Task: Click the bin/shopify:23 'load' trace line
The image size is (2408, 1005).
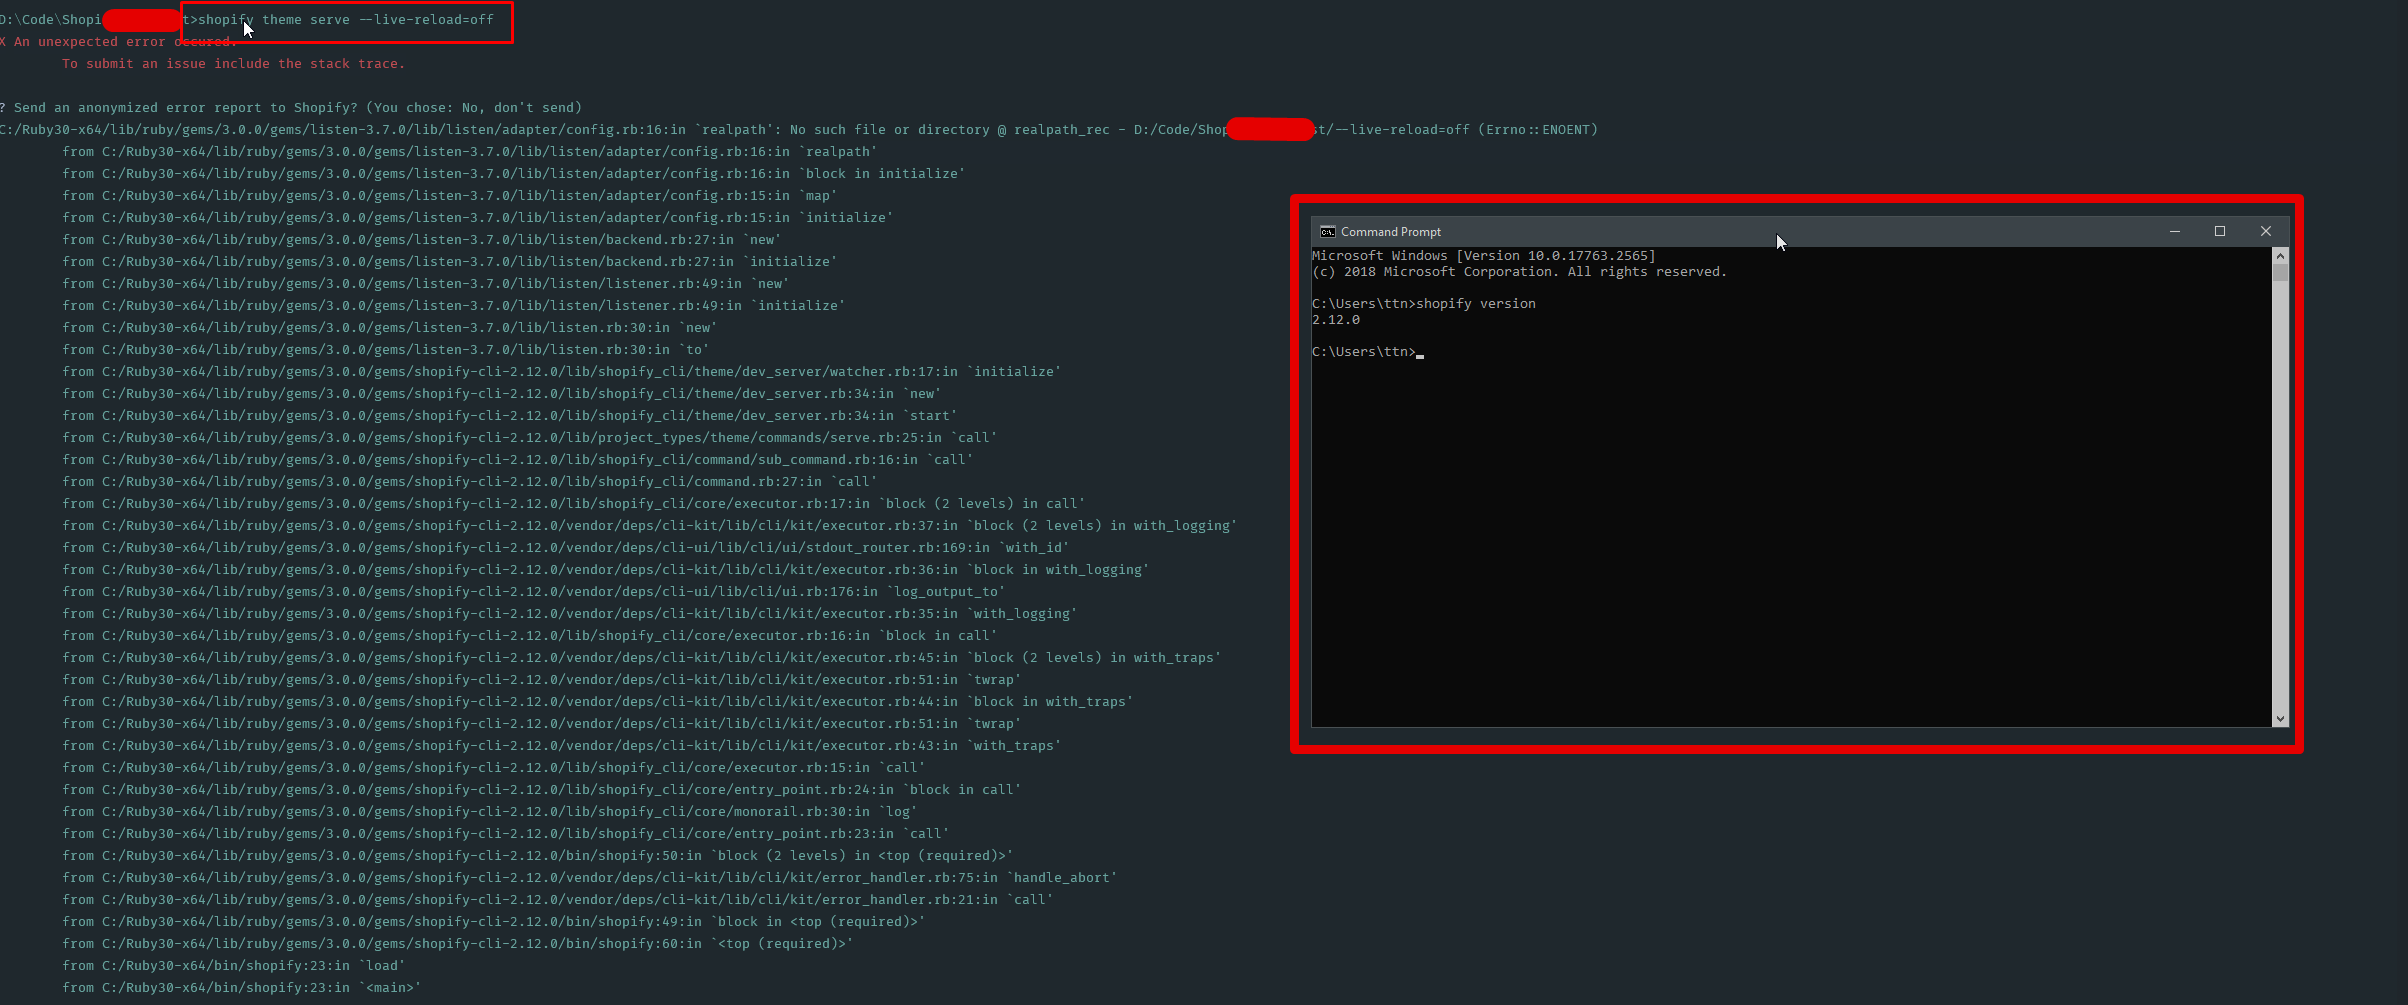Action: (234, 966)
